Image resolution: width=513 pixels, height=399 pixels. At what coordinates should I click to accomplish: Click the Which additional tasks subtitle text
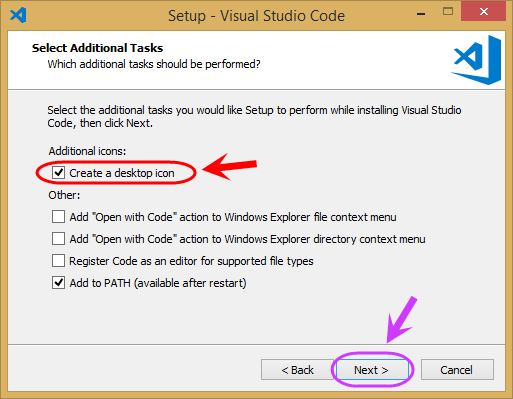(154, 64)
